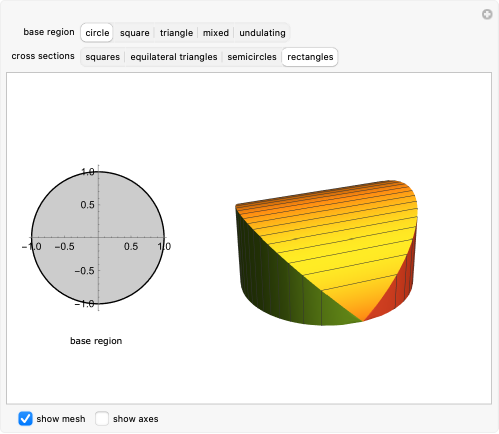Click the 'base region' caption under plot
This screenshot has height=434, width=499.
tap(96, 341)
